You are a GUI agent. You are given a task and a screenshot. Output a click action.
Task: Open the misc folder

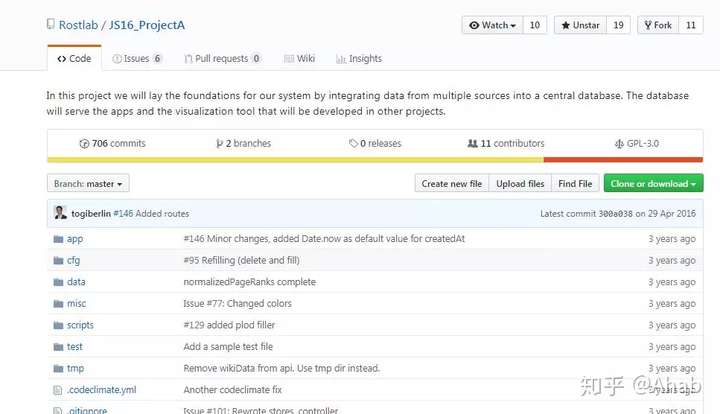coord(77,303)
